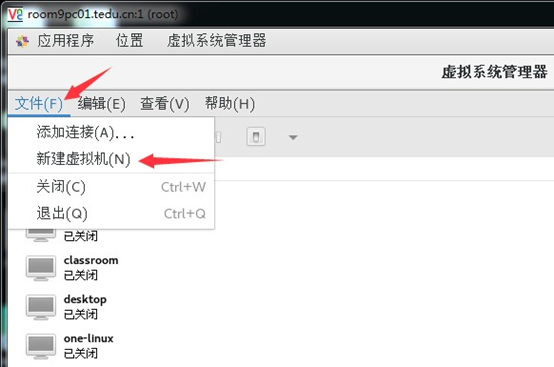Click the one-linux VM name
Viewport: 554px width, 367px height.
[88, 338]
